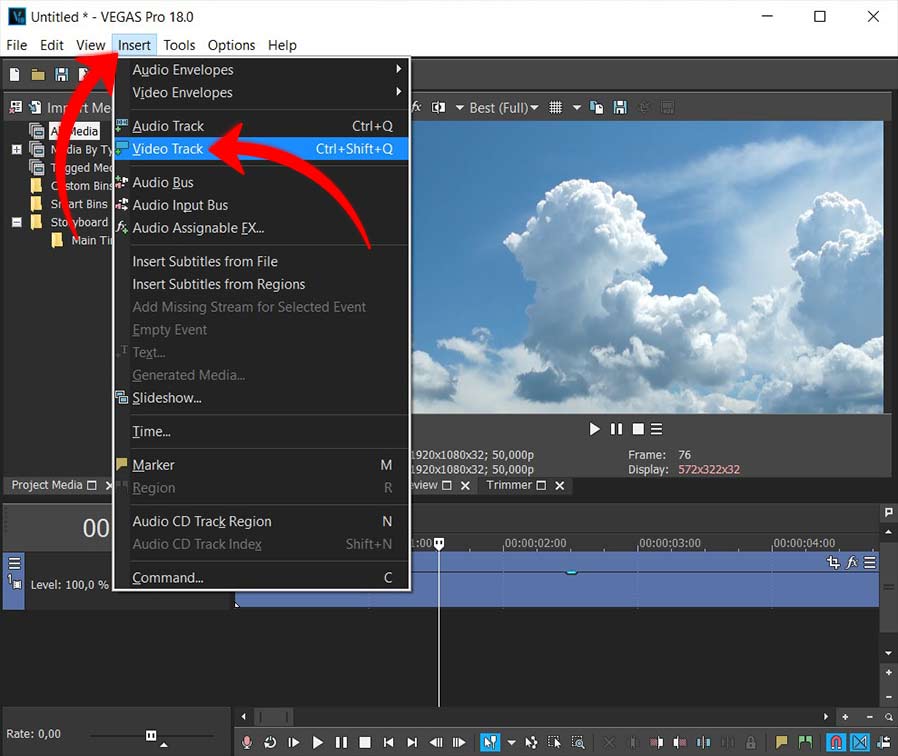The width and height of the screenshot is (898, 756).
Task: Go to start of project in transport
Action: 388,743
